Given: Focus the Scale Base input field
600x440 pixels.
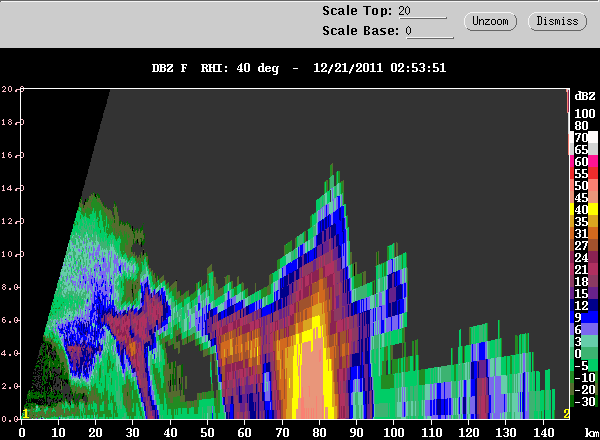Looking at the screenshot, I should [x=429, y=31].
